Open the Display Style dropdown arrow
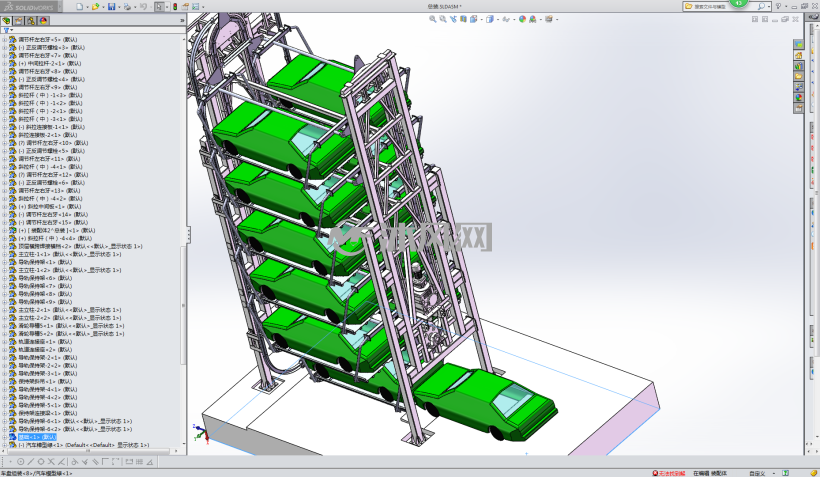Image resolution: width=820 pixels, height=477 pixels. click(x=497, y=19)
